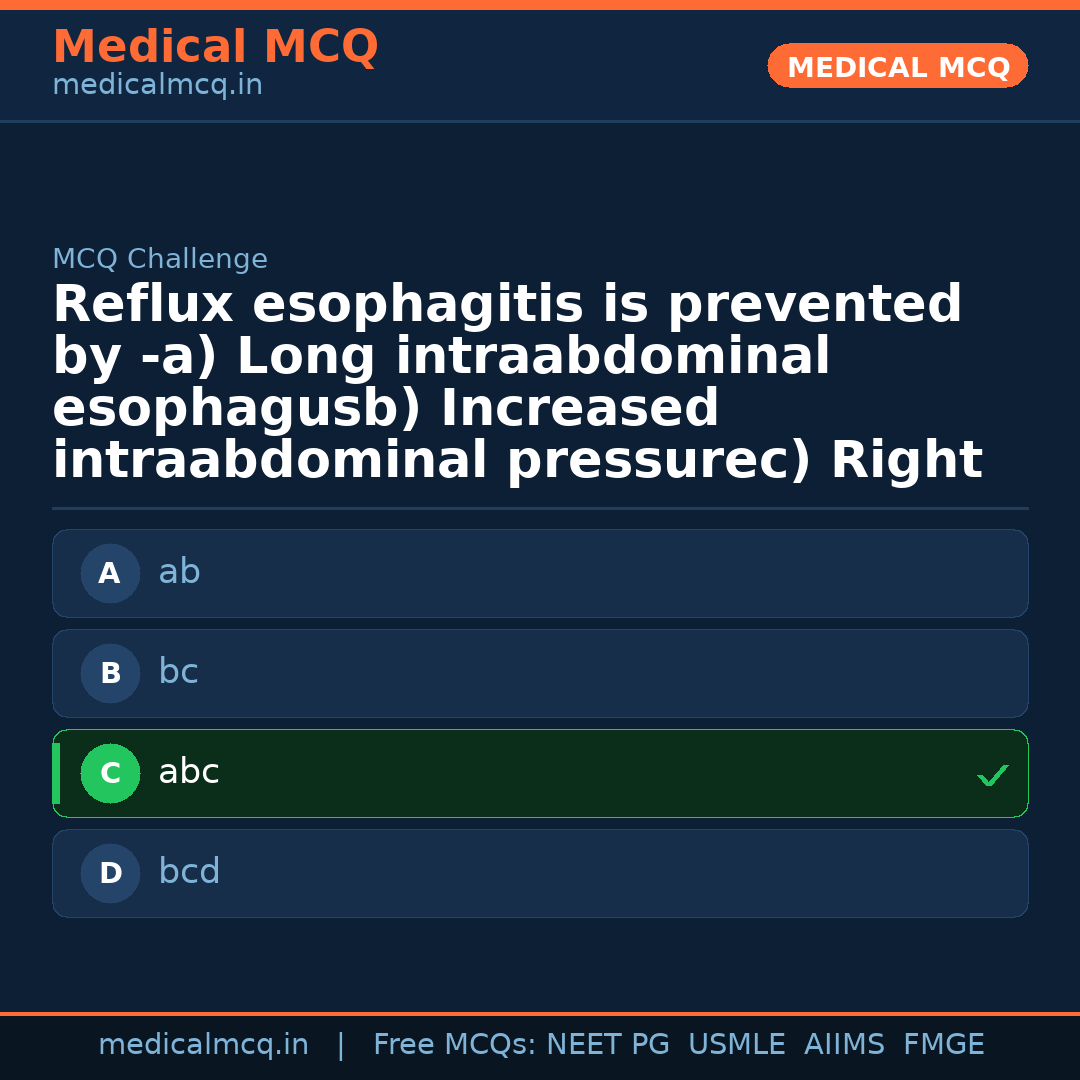
Task: Click the letter A option circle
Action: pos(110,573)
